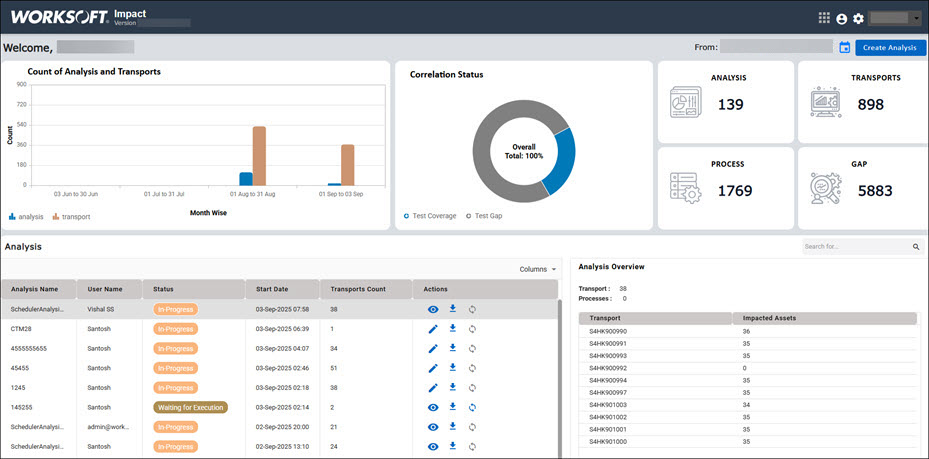The height and width of the screenshot is (459, 929).
Task: Download the 1245 analysis results
Action: 452,387
